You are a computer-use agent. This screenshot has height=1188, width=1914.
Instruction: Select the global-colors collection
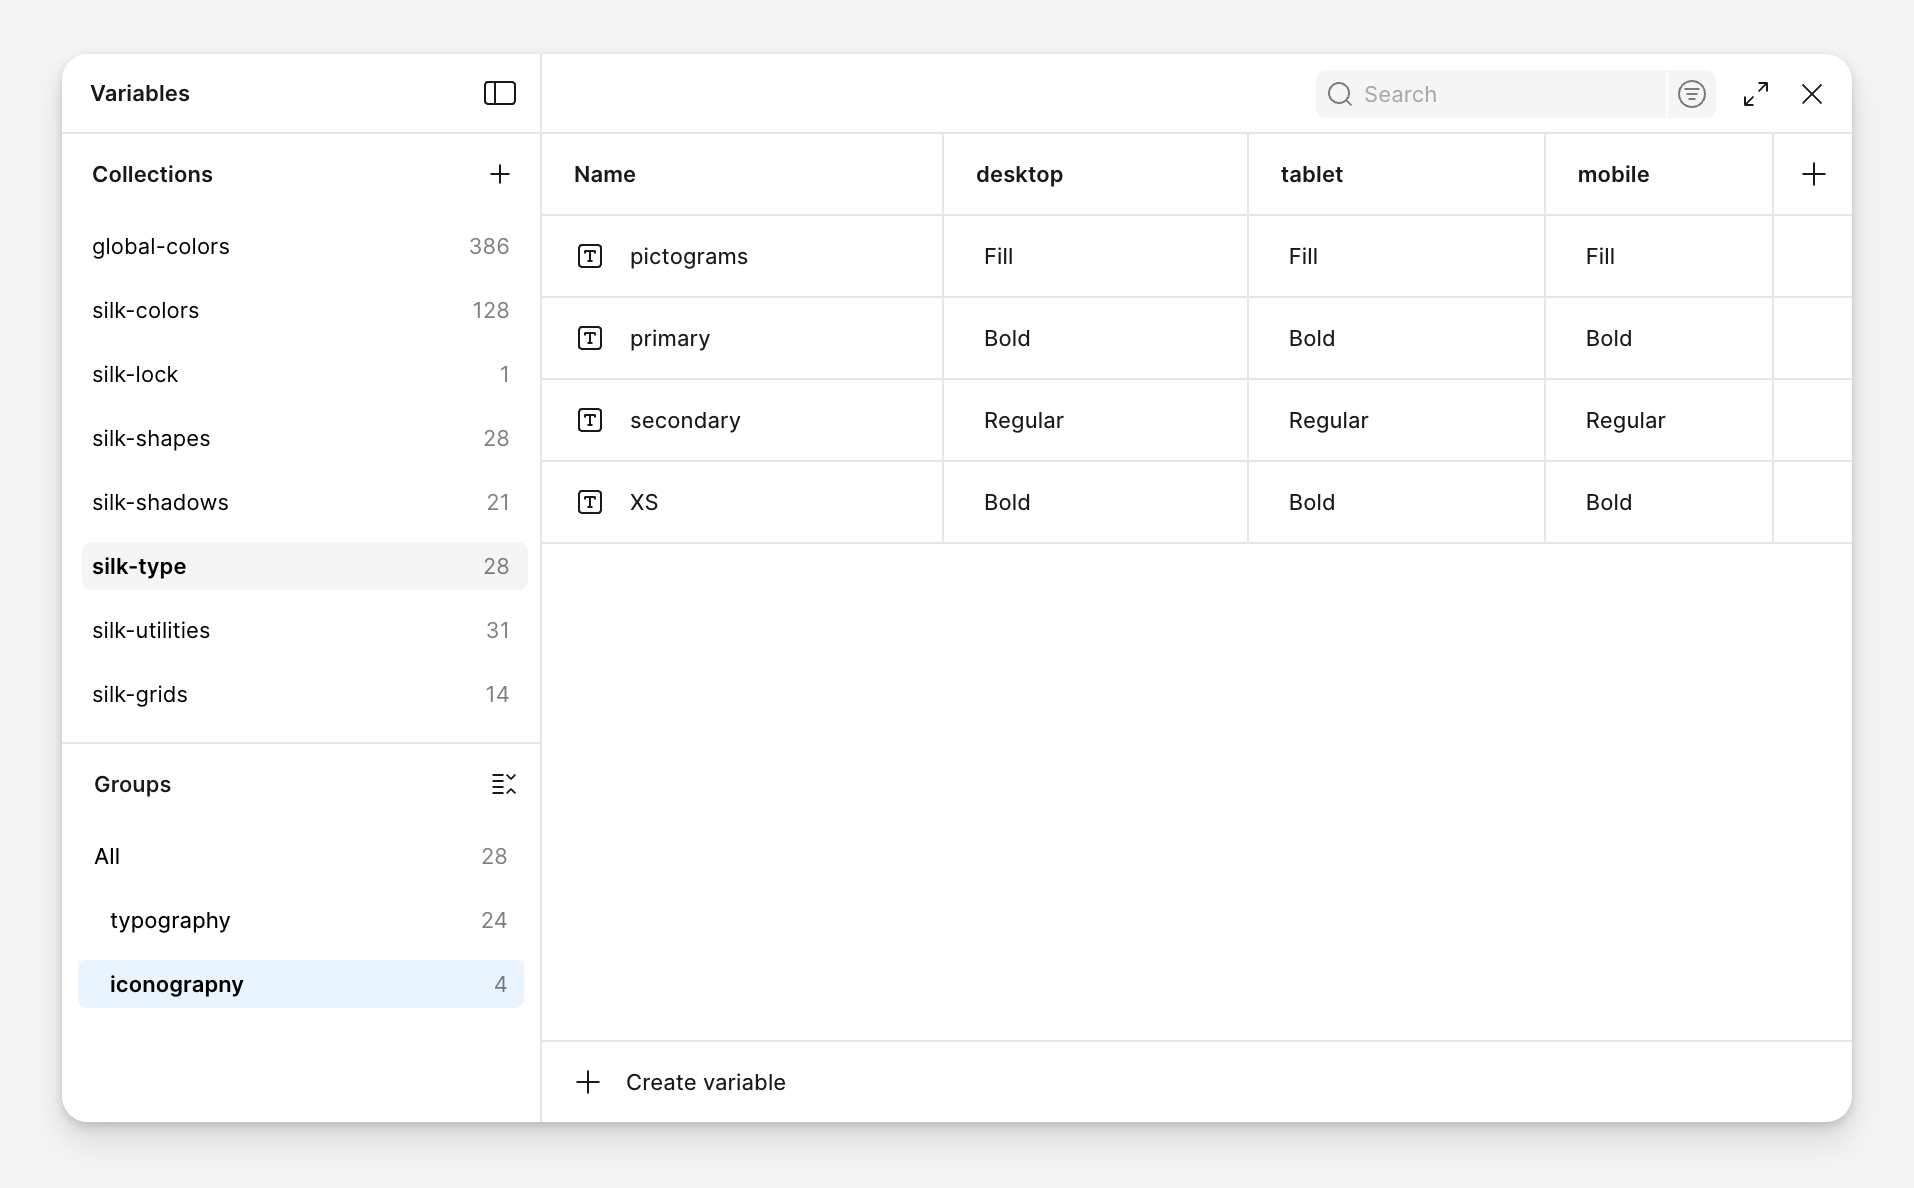pyautogui.click(x=161, y=246)
